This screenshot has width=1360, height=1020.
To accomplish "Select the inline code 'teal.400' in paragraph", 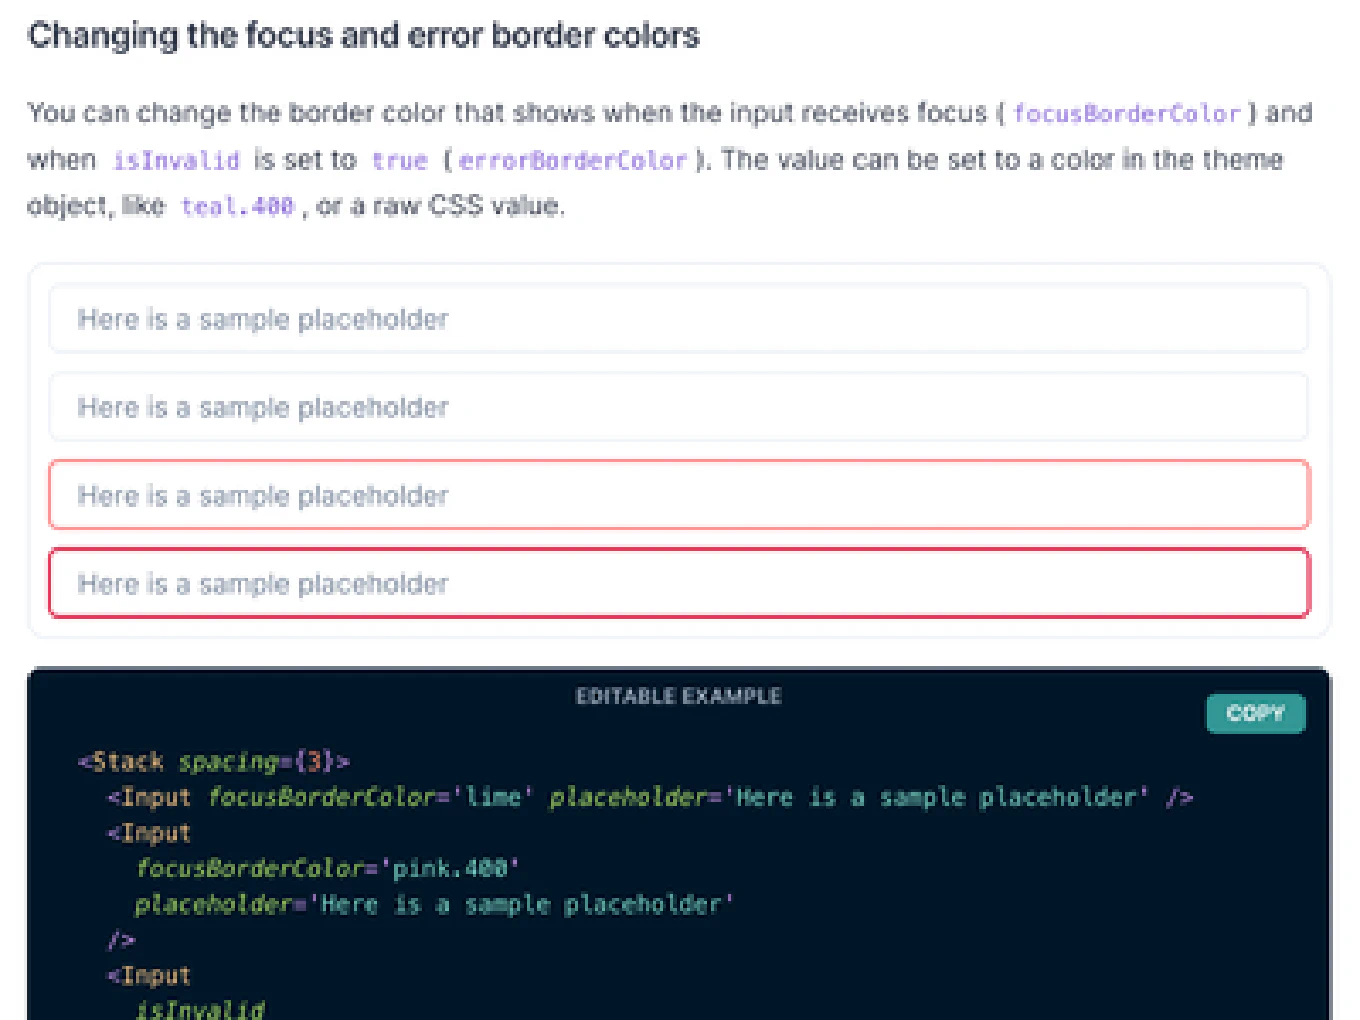I will pyautogui.click(x=237, y=206).
